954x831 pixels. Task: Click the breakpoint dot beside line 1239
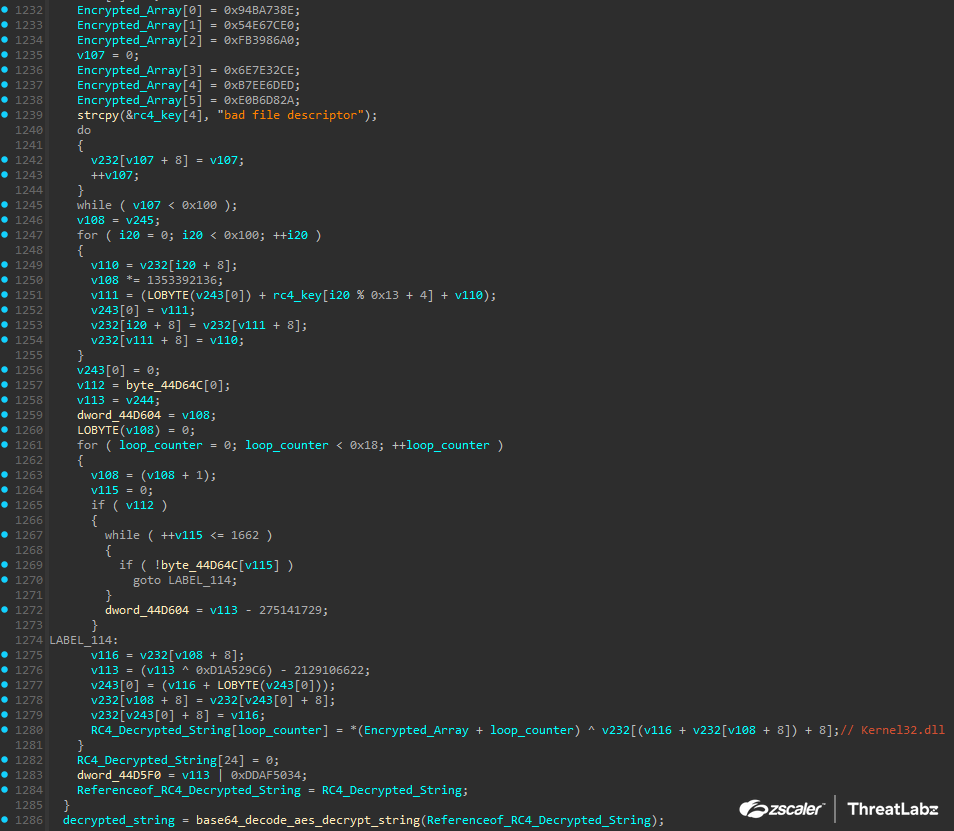click(5, 115)
